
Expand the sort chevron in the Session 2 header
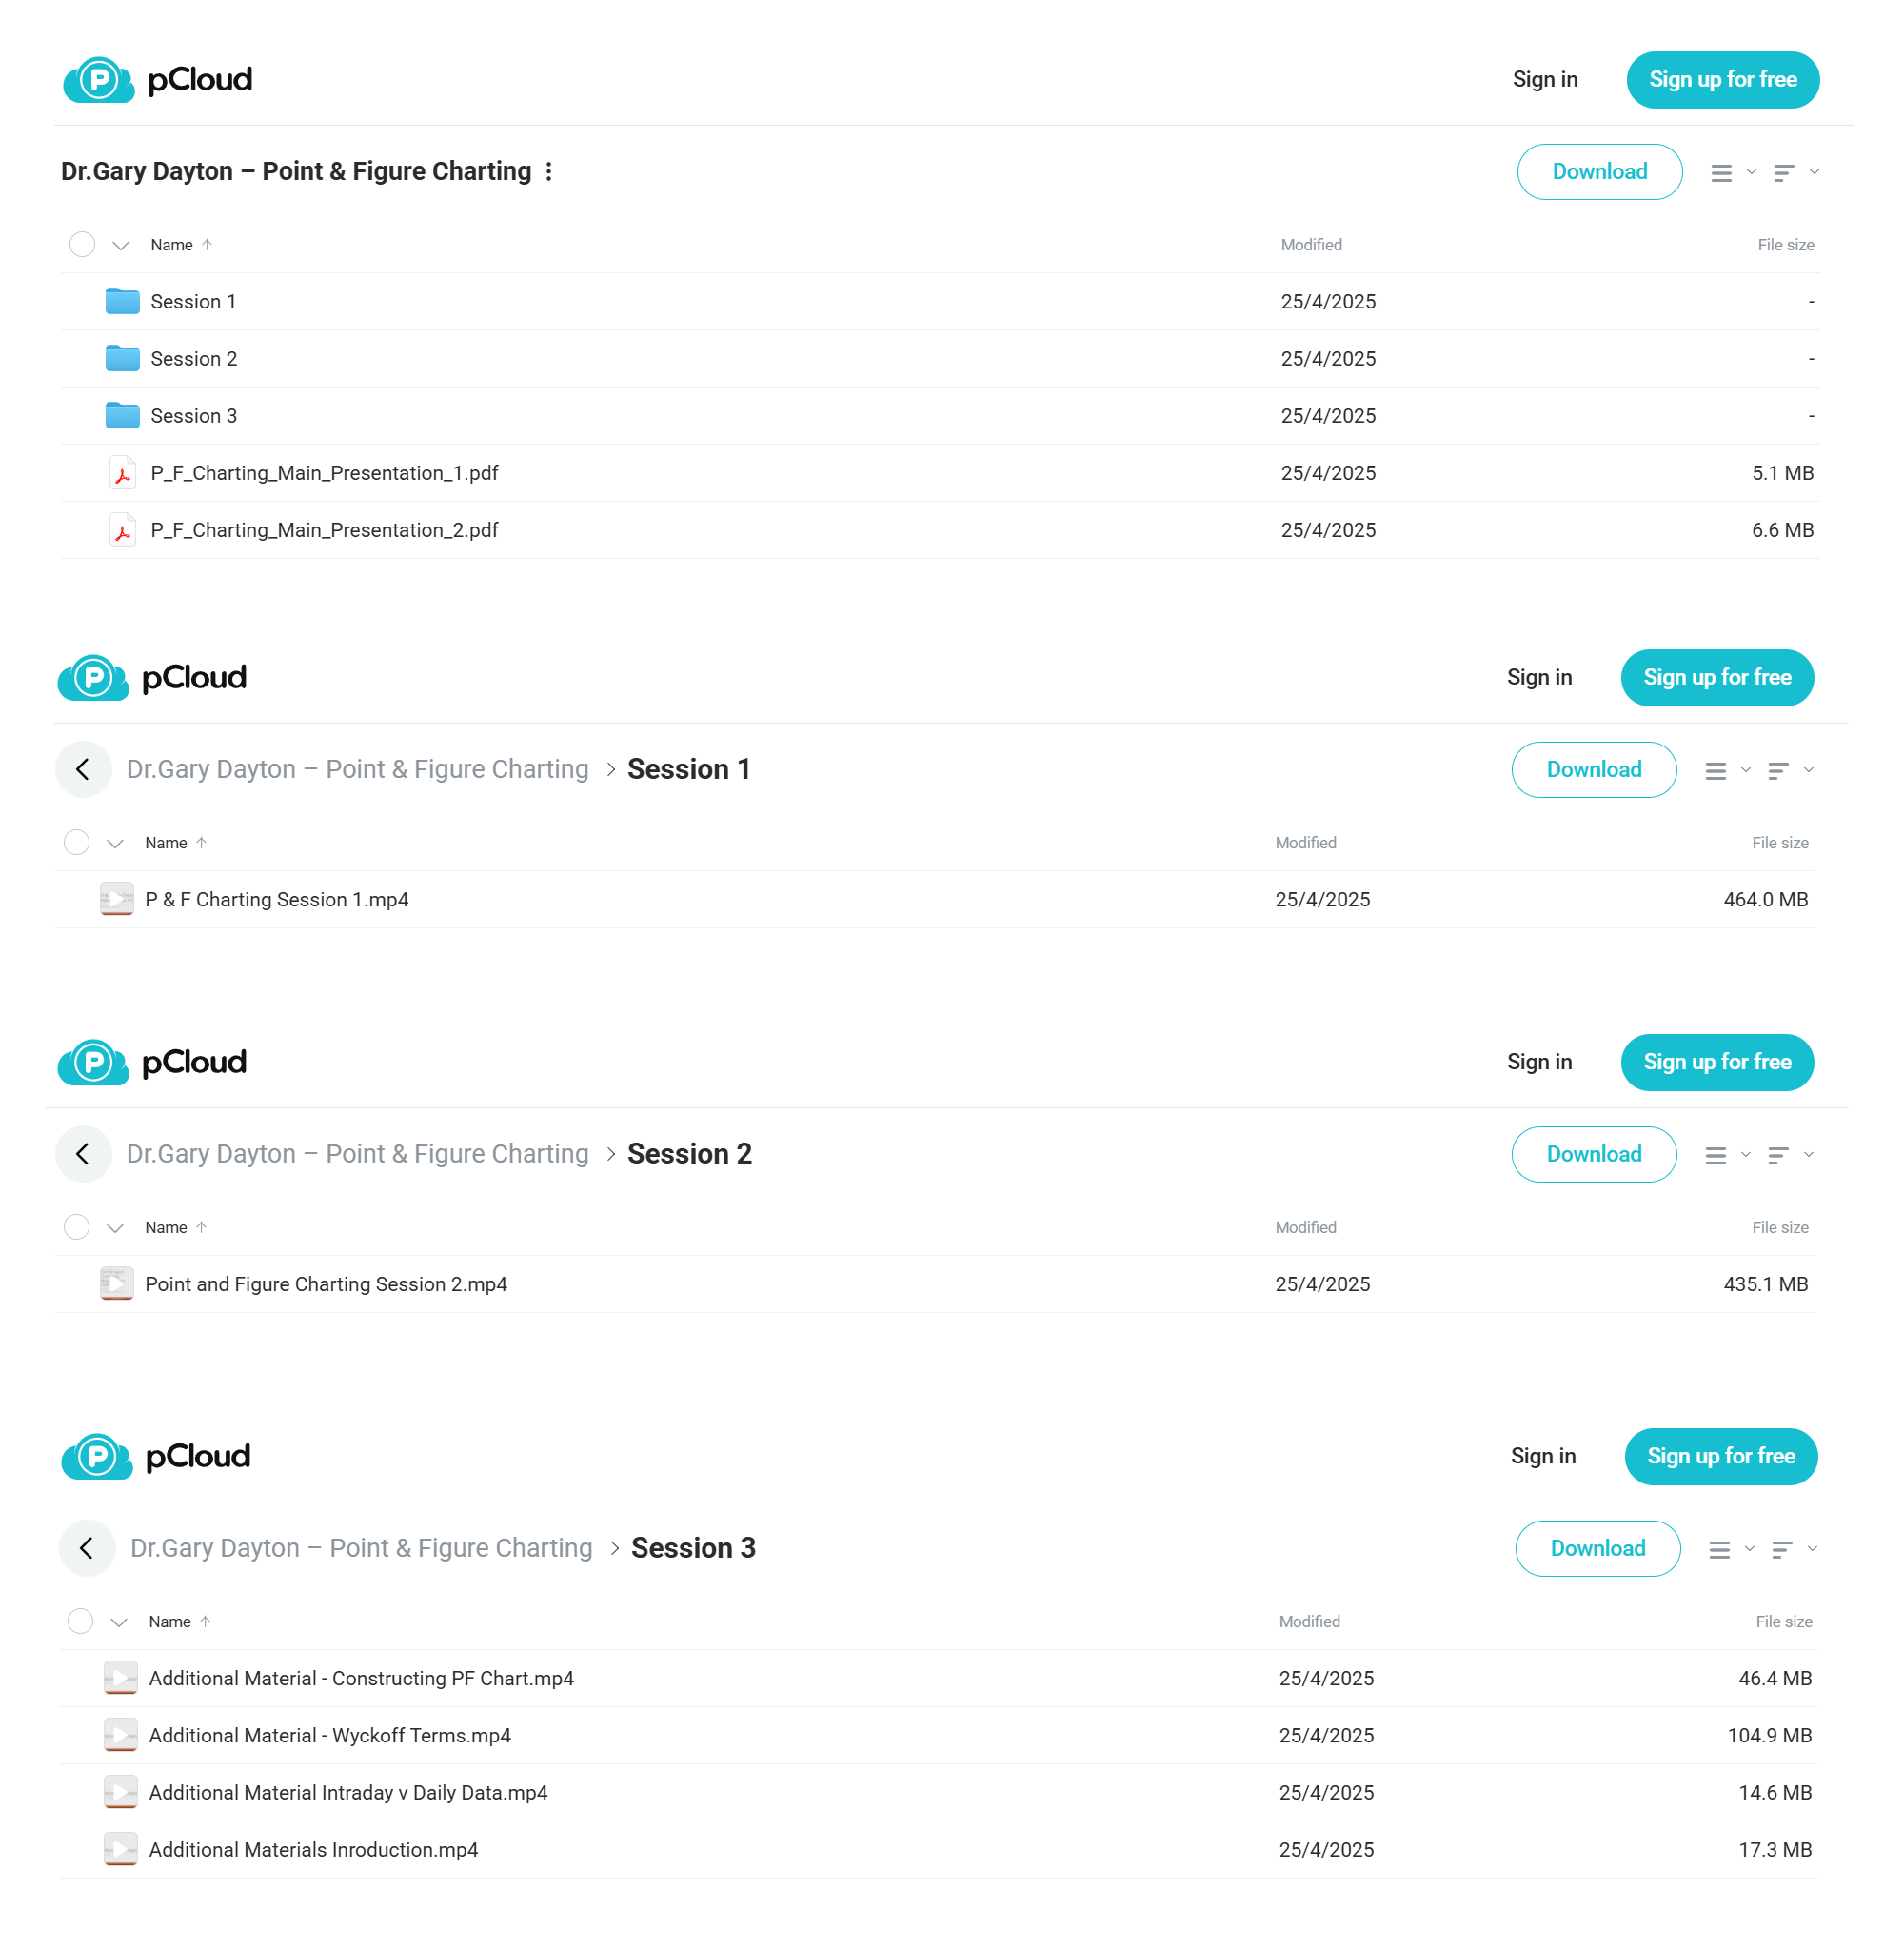pyautogui.click(x=1809, y=1155)
